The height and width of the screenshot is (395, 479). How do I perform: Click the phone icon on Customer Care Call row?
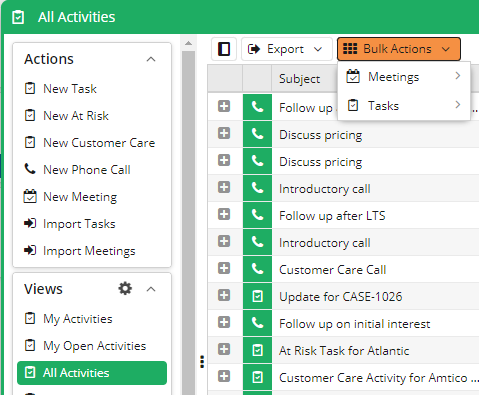257,269
